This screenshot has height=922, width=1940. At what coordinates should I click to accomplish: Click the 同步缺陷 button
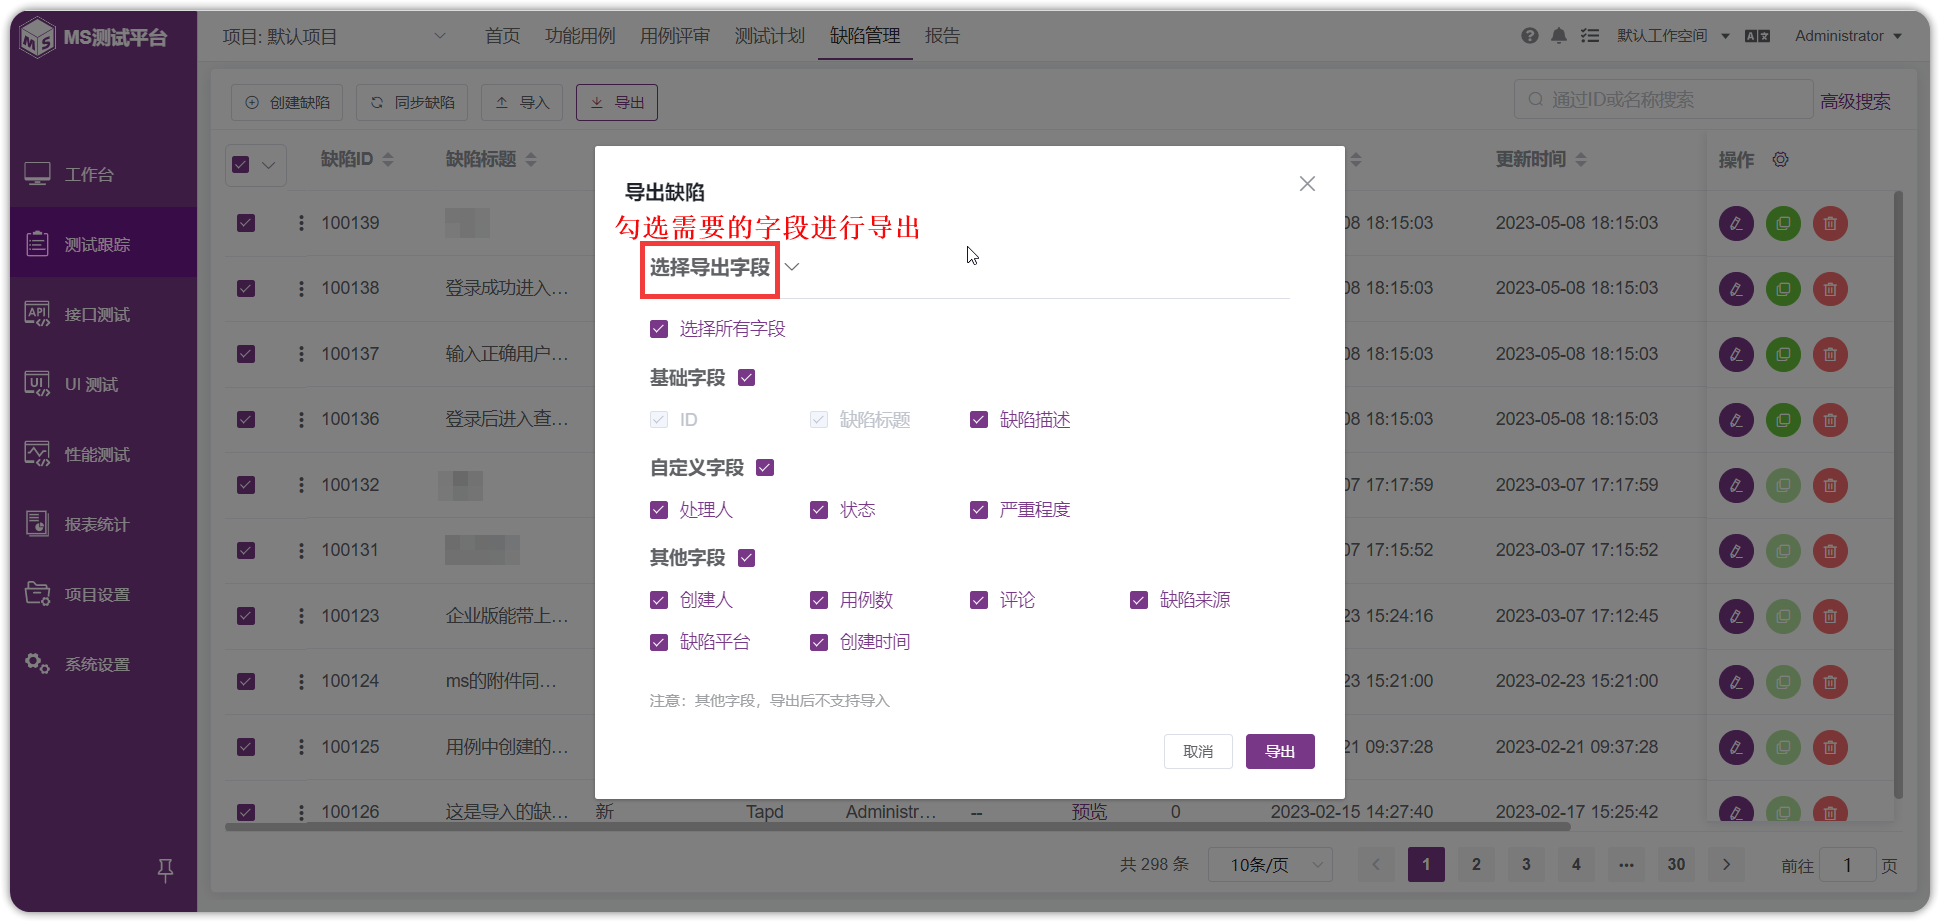(x=412, y=102)
